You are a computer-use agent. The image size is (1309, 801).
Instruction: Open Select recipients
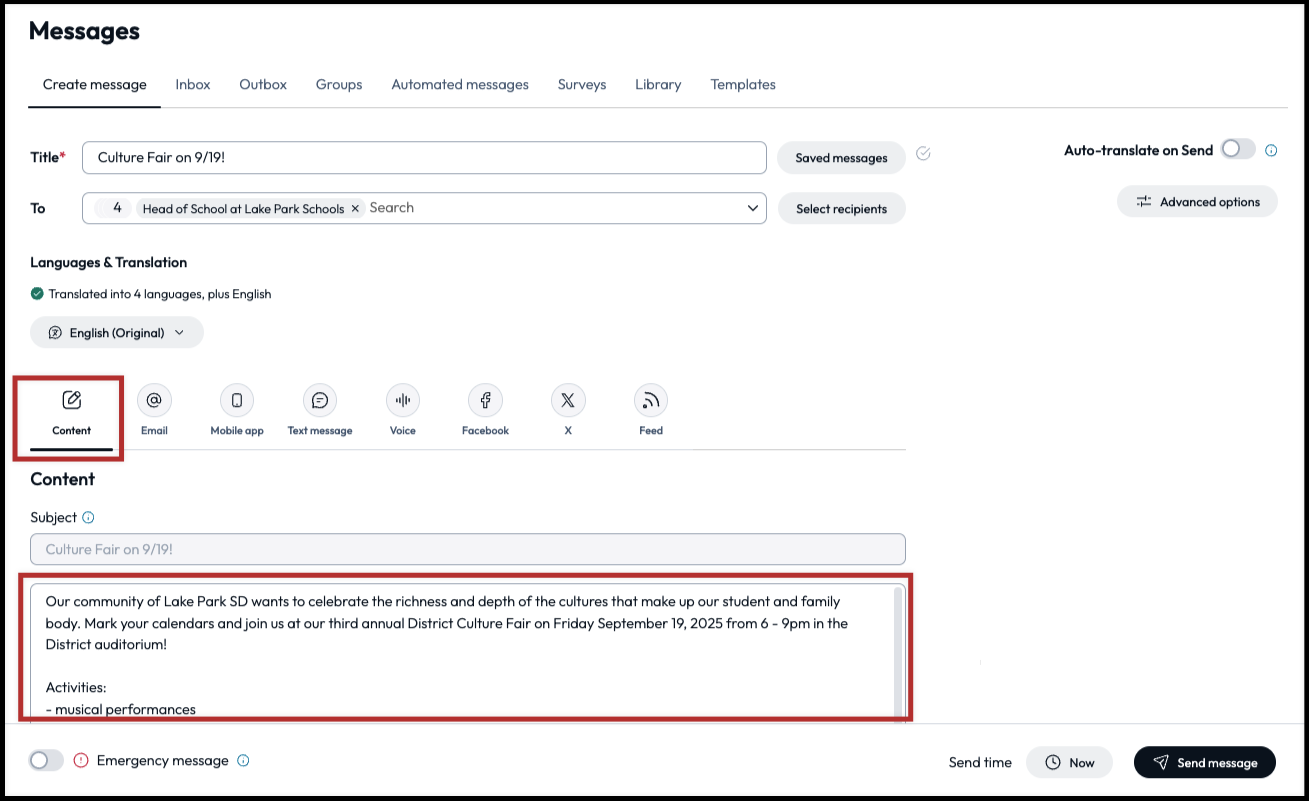[841, 208]
